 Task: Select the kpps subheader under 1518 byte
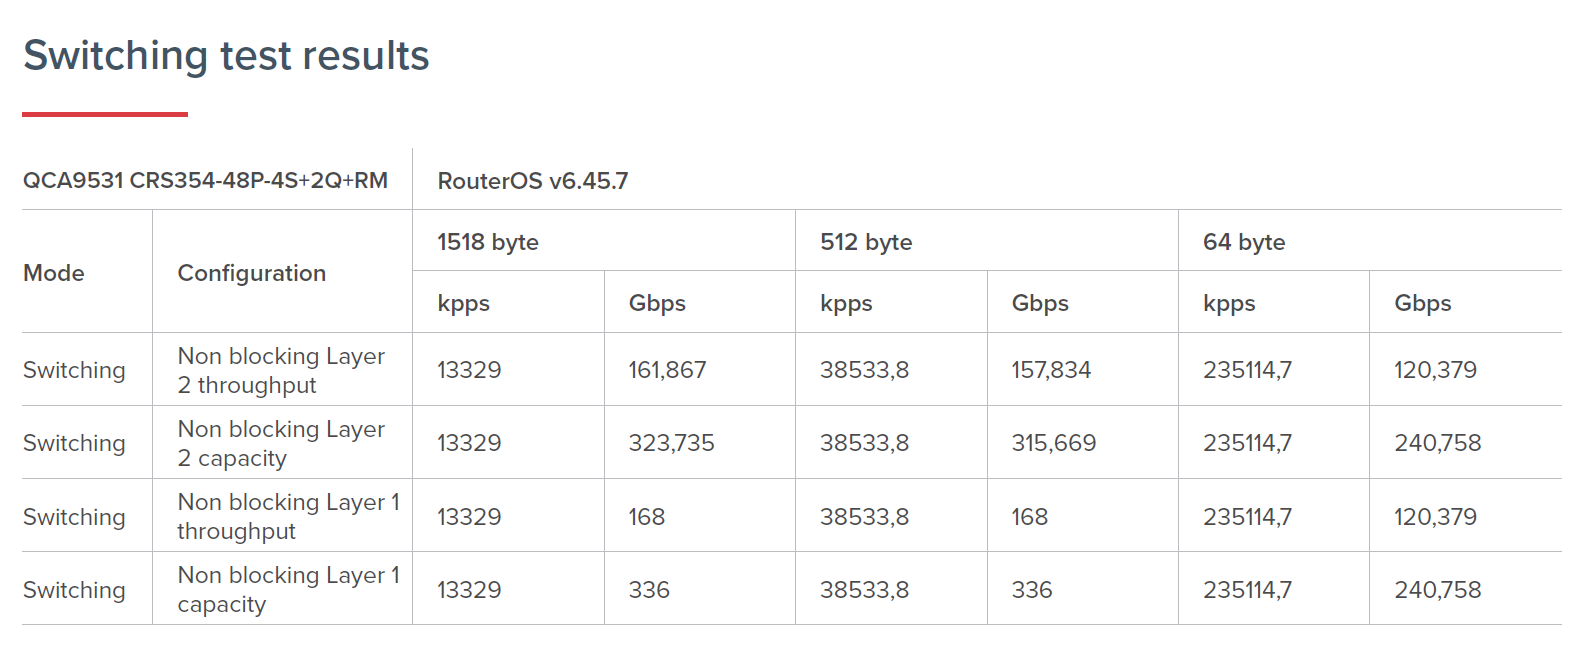click(x=464, y=303)
